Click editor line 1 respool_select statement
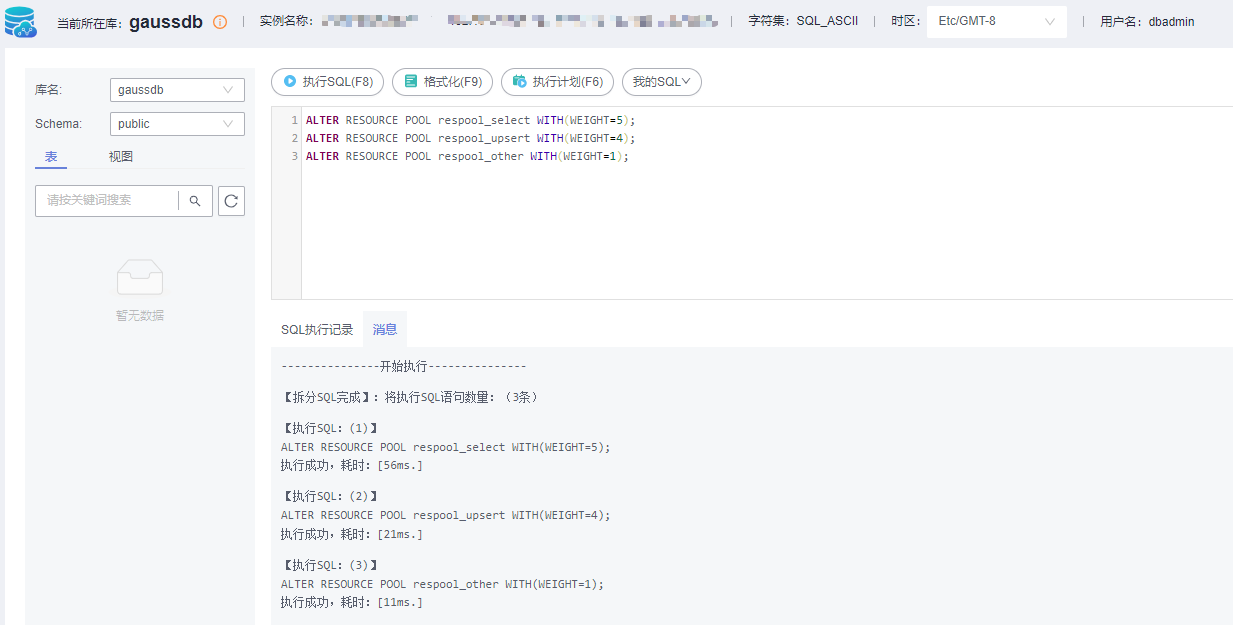 click(x=470, y=120)
